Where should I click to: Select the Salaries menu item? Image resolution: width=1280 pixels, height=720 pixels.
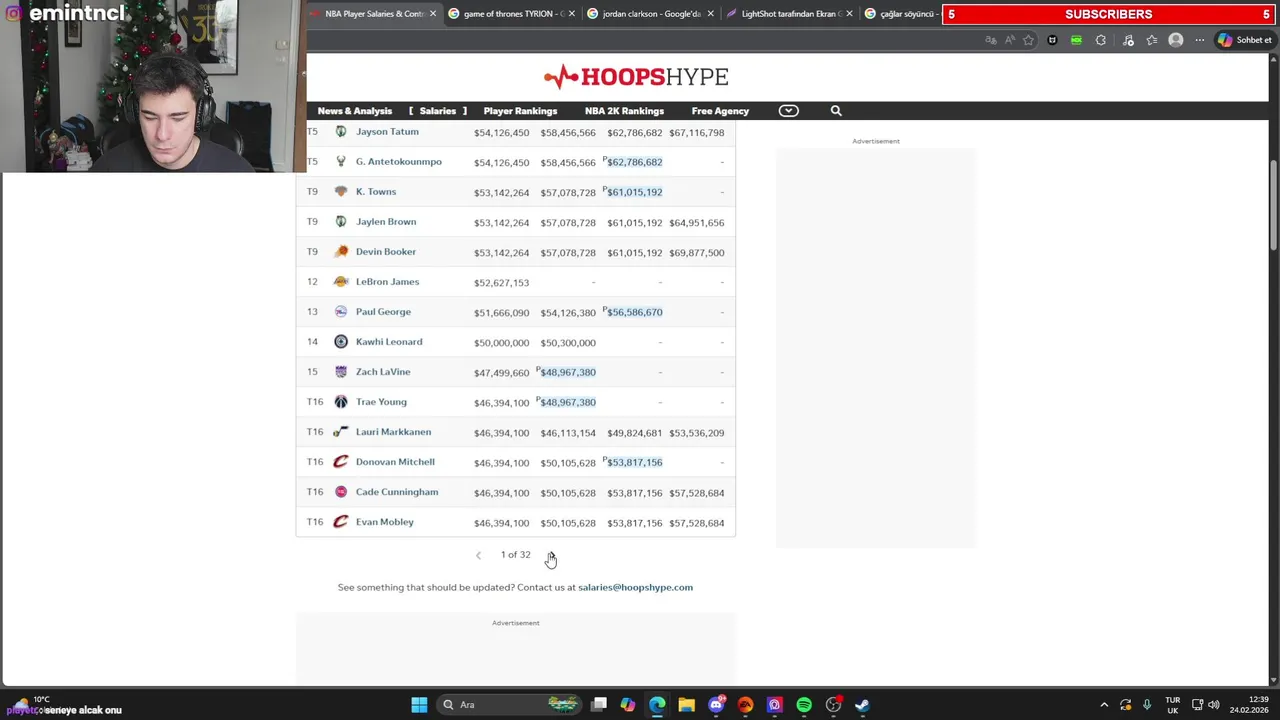[438, 111]
